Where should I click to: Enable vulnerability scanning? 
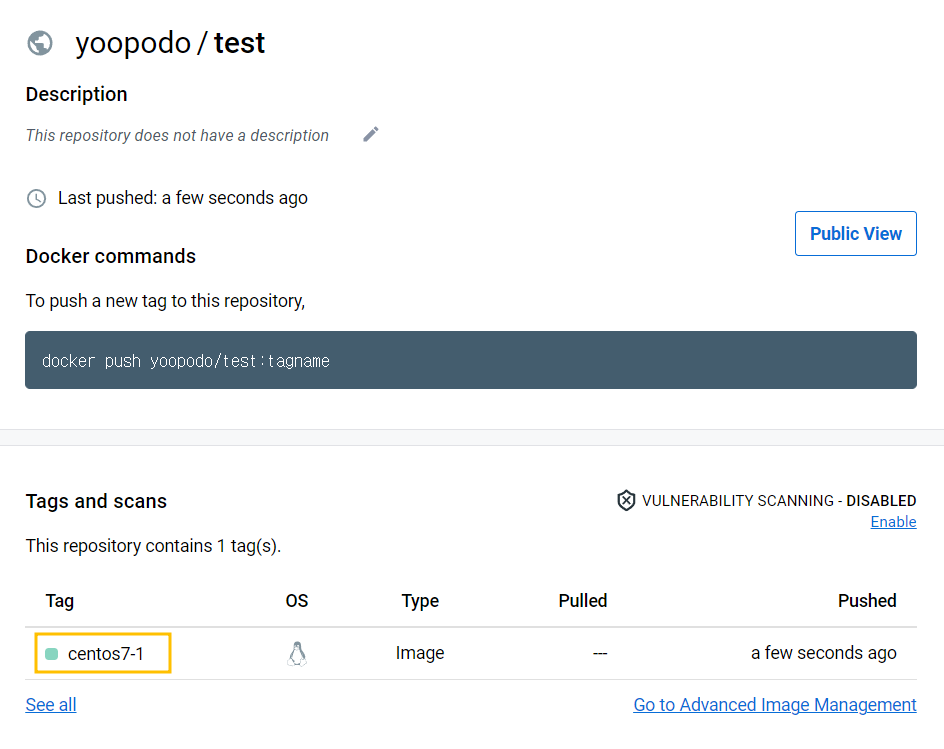pyautogui.click(x=893, y=522)
